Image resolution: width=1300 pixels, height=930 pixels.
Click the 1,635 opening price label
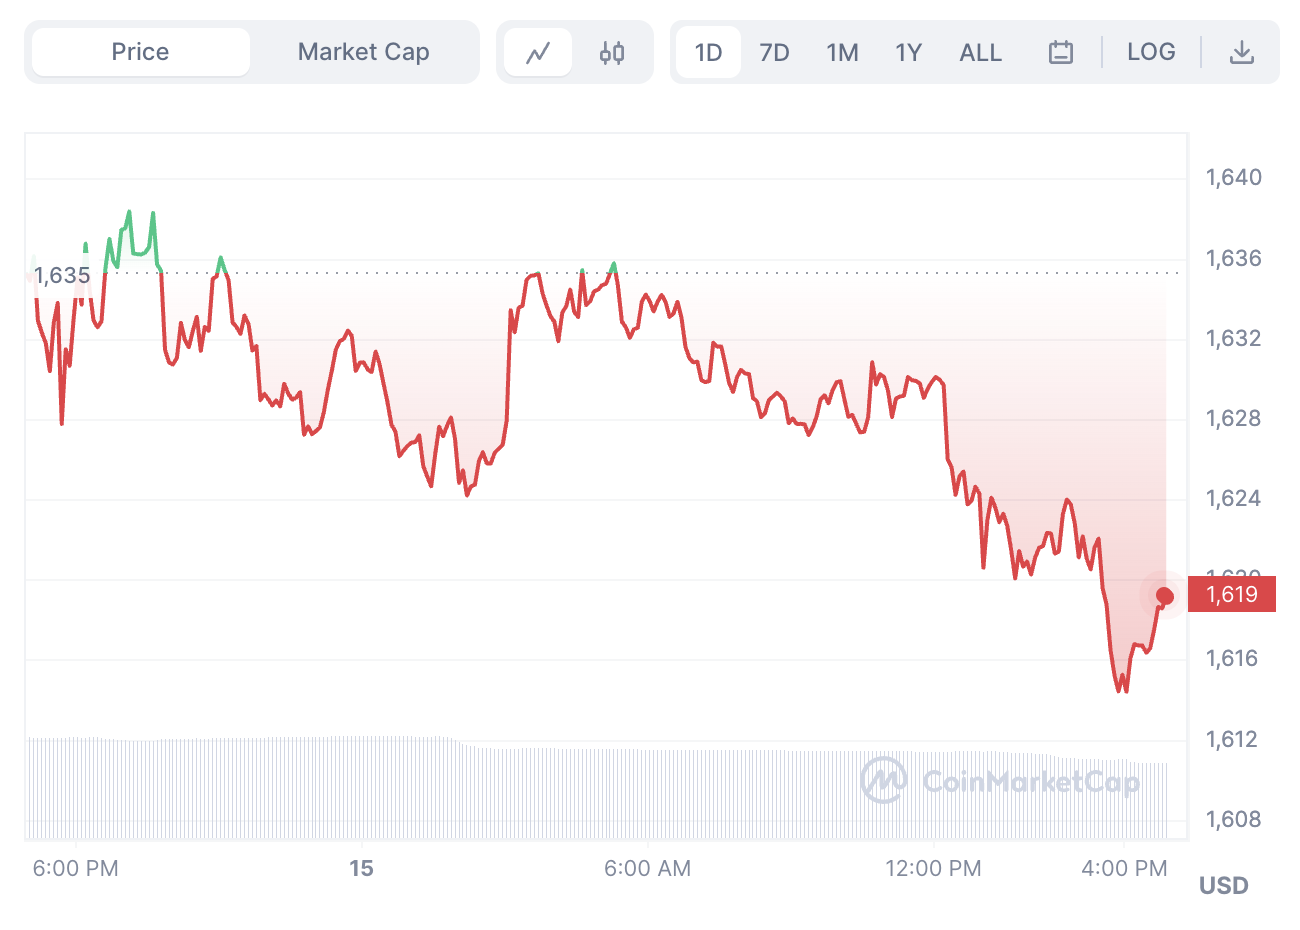click(62, 275)
